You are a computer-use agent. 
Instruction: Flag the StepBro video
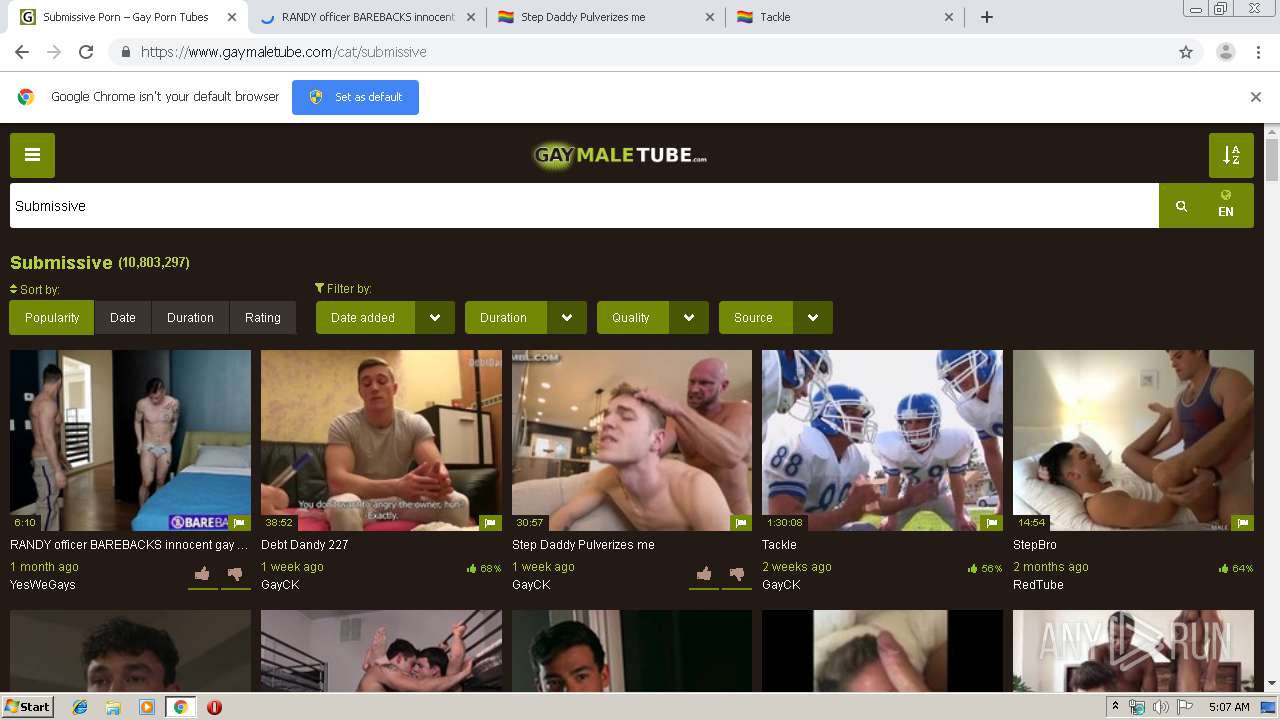[x=1242, y=522]
